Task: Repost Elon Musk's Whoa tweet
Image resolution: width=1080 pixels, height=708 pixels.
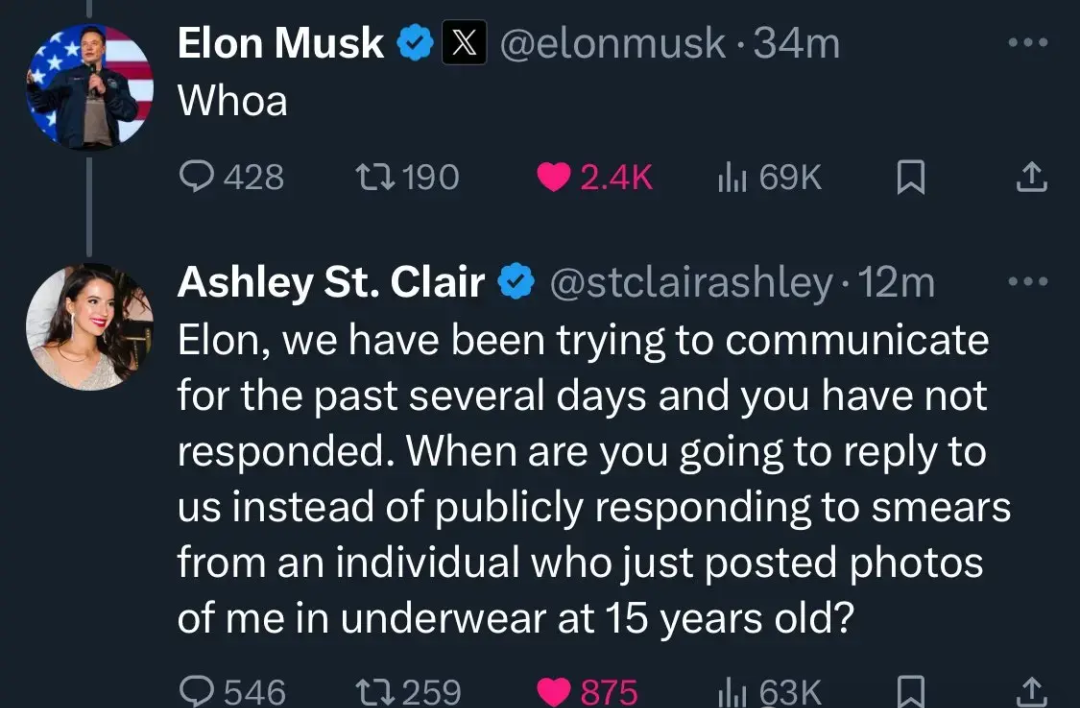Action: click(408, 177)
